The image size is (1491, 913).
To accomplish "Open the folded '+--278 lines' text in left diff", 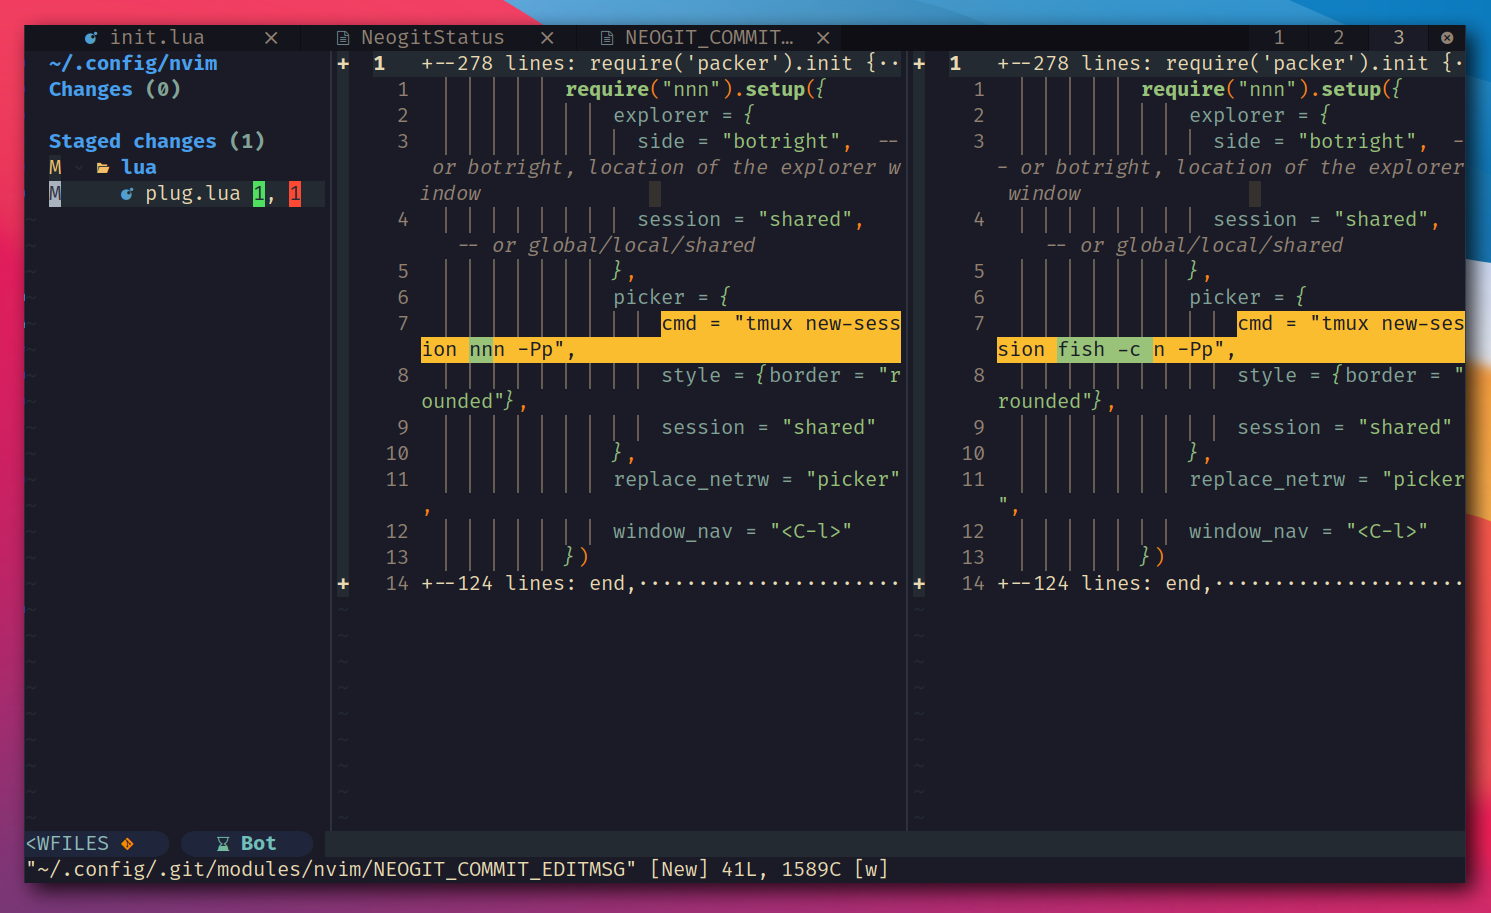I will (x=661, y=64).
